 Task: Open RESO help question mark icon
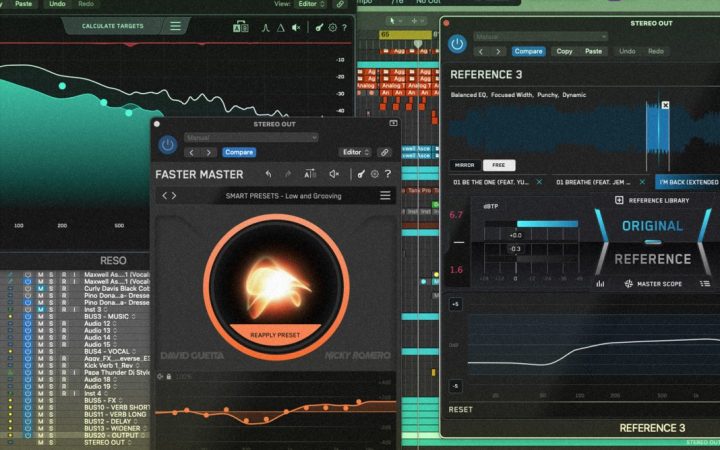coord(344,28)
